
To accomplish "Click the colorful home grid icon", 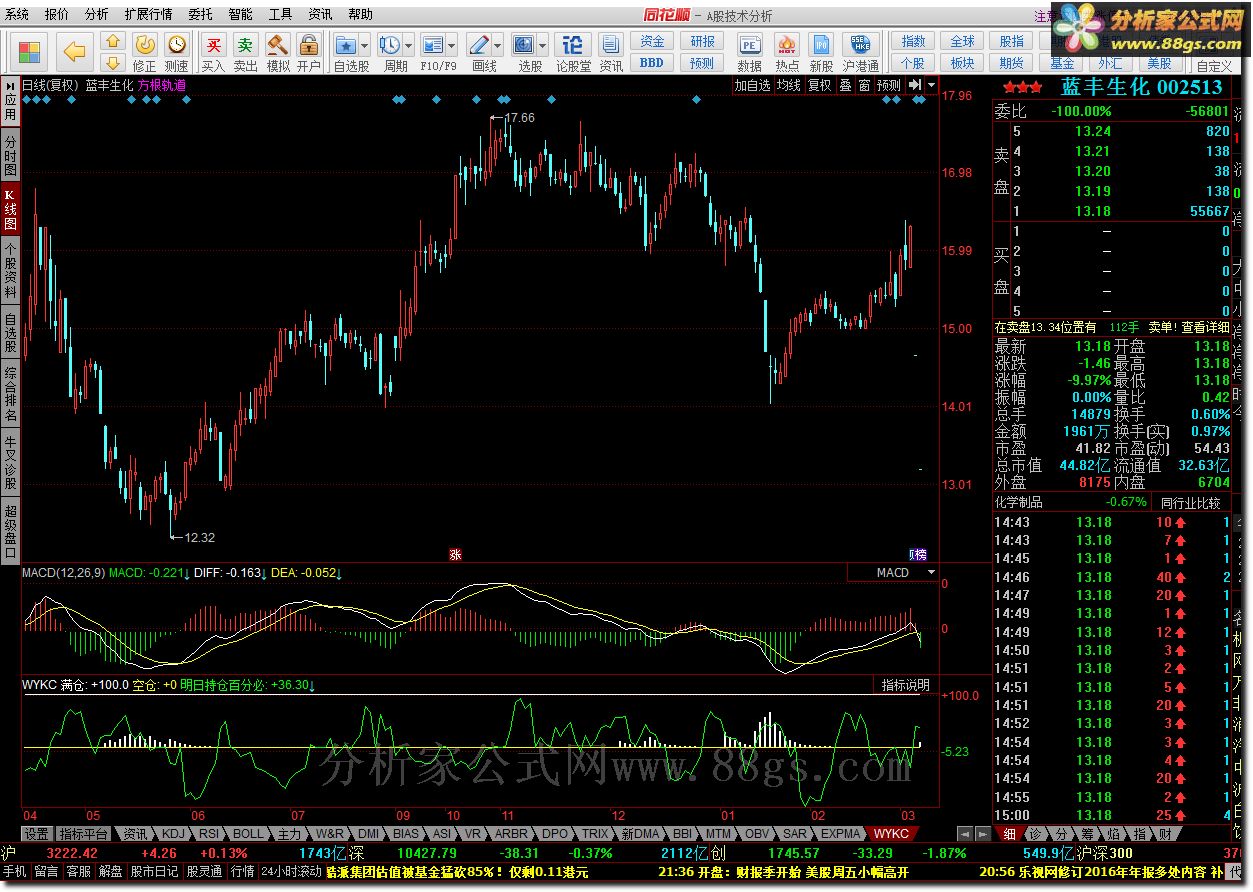I will click(x=30, y=51).
